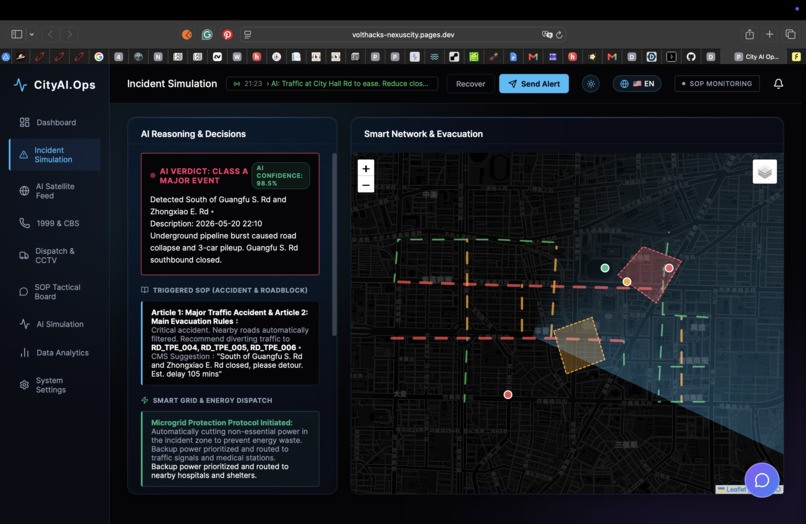806x524 pixels.
Task: Select the orange zone polygon on map
Action: pyautogui.click(x=579, y=345)
